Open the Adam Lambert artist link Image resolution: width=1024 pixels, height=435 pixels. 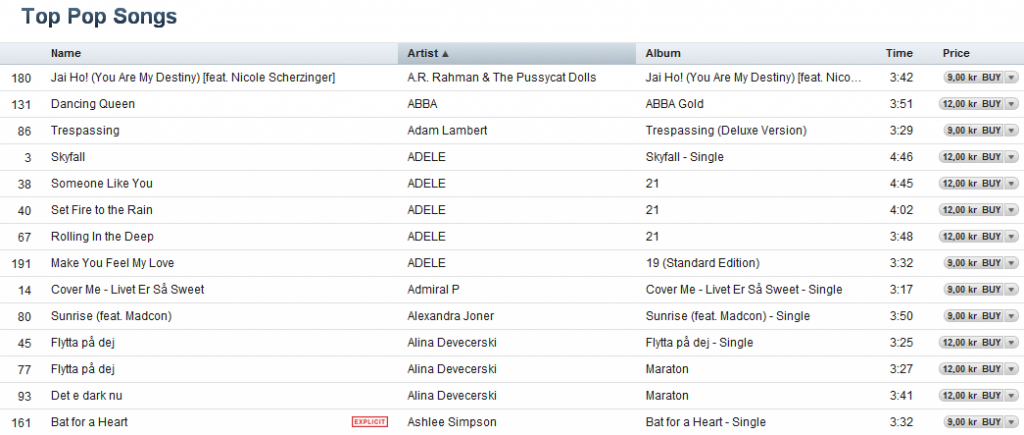[447, 131]
